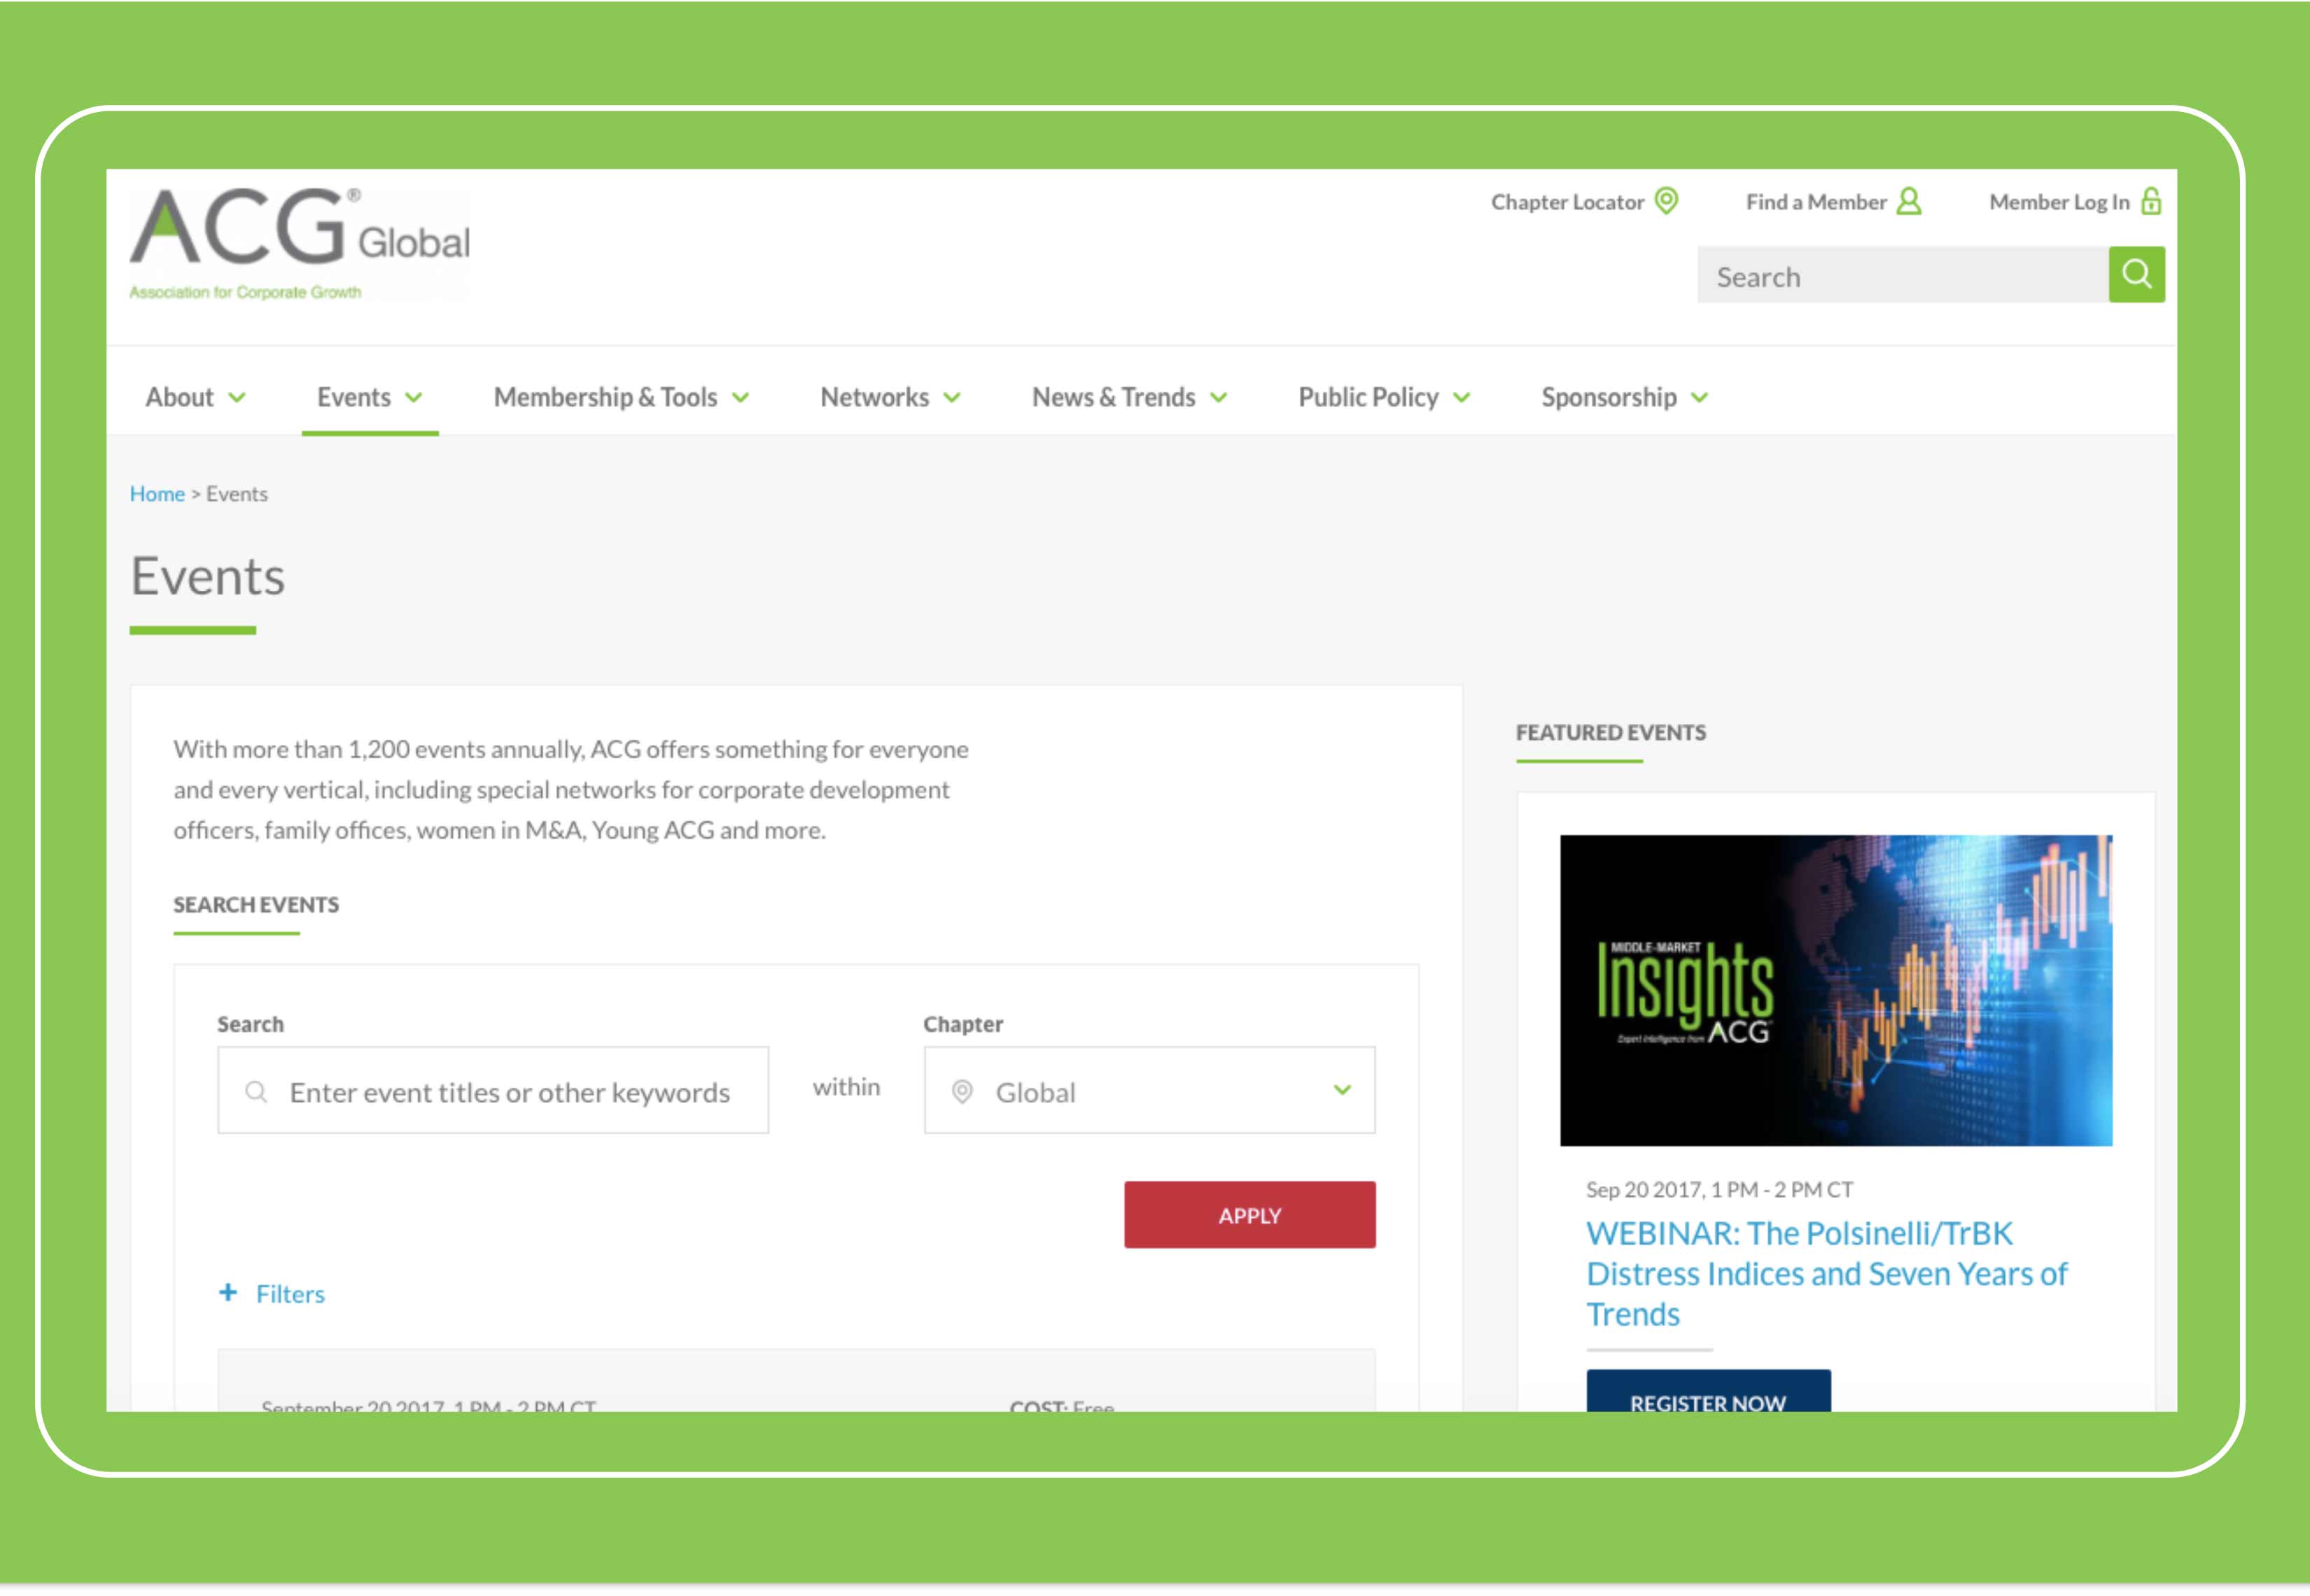Open the About menu
Screen dimensions: 2310x1596
click(x=180, y=397)
